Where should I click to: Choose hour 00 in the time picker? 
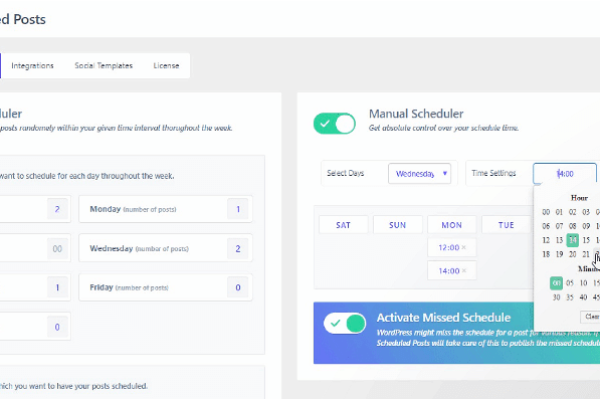(x=546, y=212)
